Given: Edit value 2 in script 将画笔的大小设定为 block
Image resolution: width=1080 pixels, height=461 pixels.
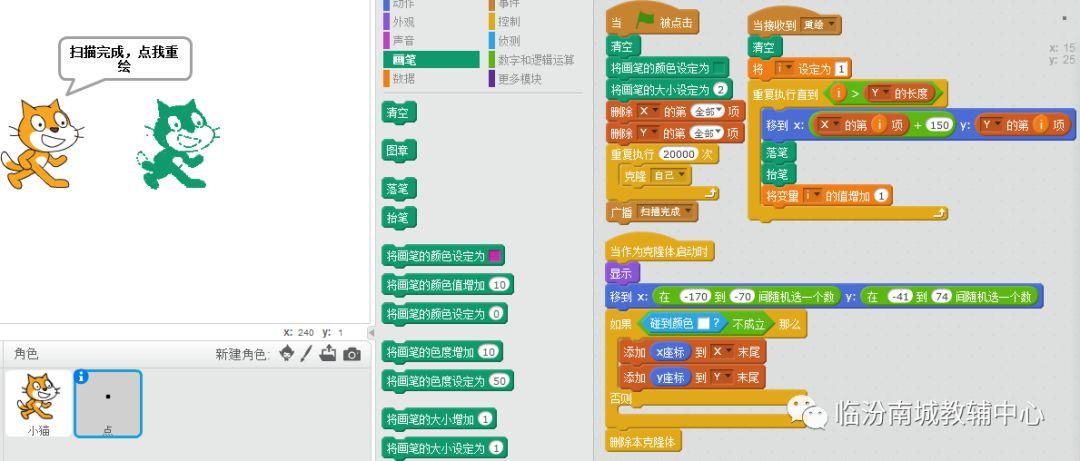Looking at the screenshot, I should [720, 90].
